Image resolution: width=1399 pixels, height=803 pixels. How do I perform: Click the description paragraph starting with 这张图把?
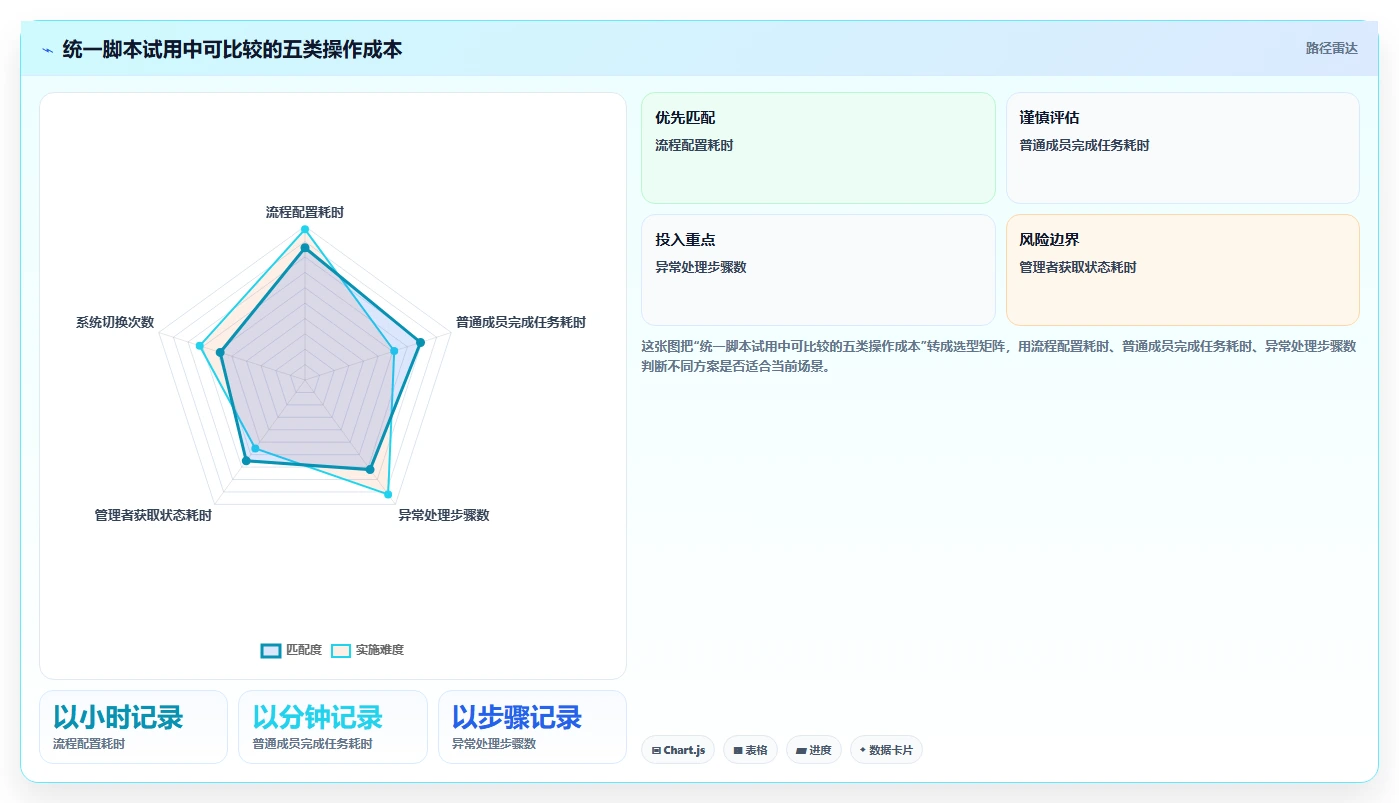[999, 356]
